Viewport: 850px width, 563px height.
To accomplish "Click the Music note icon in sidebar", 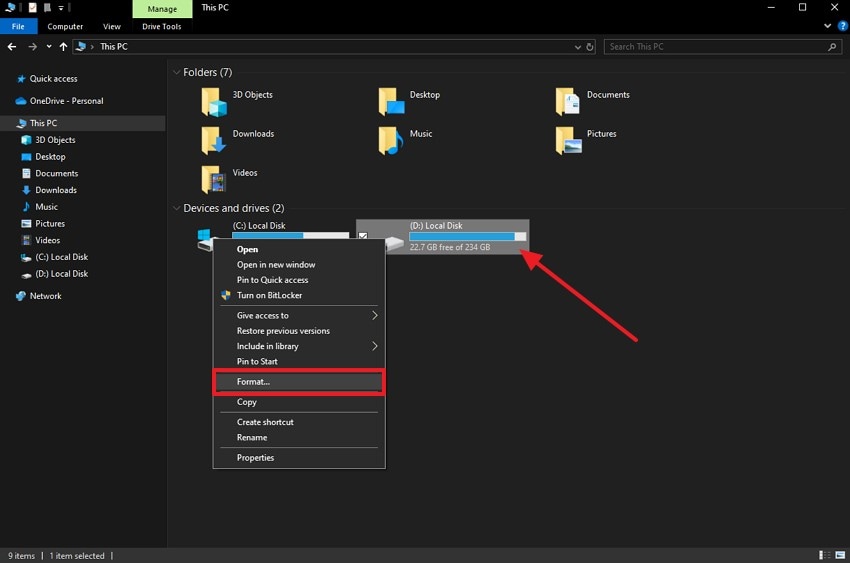I will coord(26,207).
